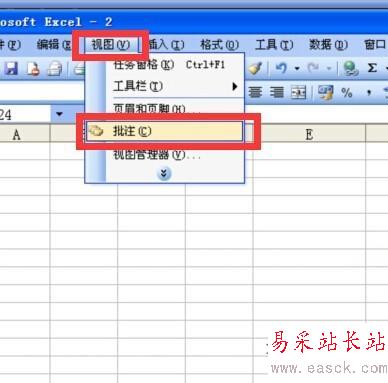Expand full menu with double chevron
Image resolution: width=388 pixels, height=383 pixels.
(x=164, y=173)
